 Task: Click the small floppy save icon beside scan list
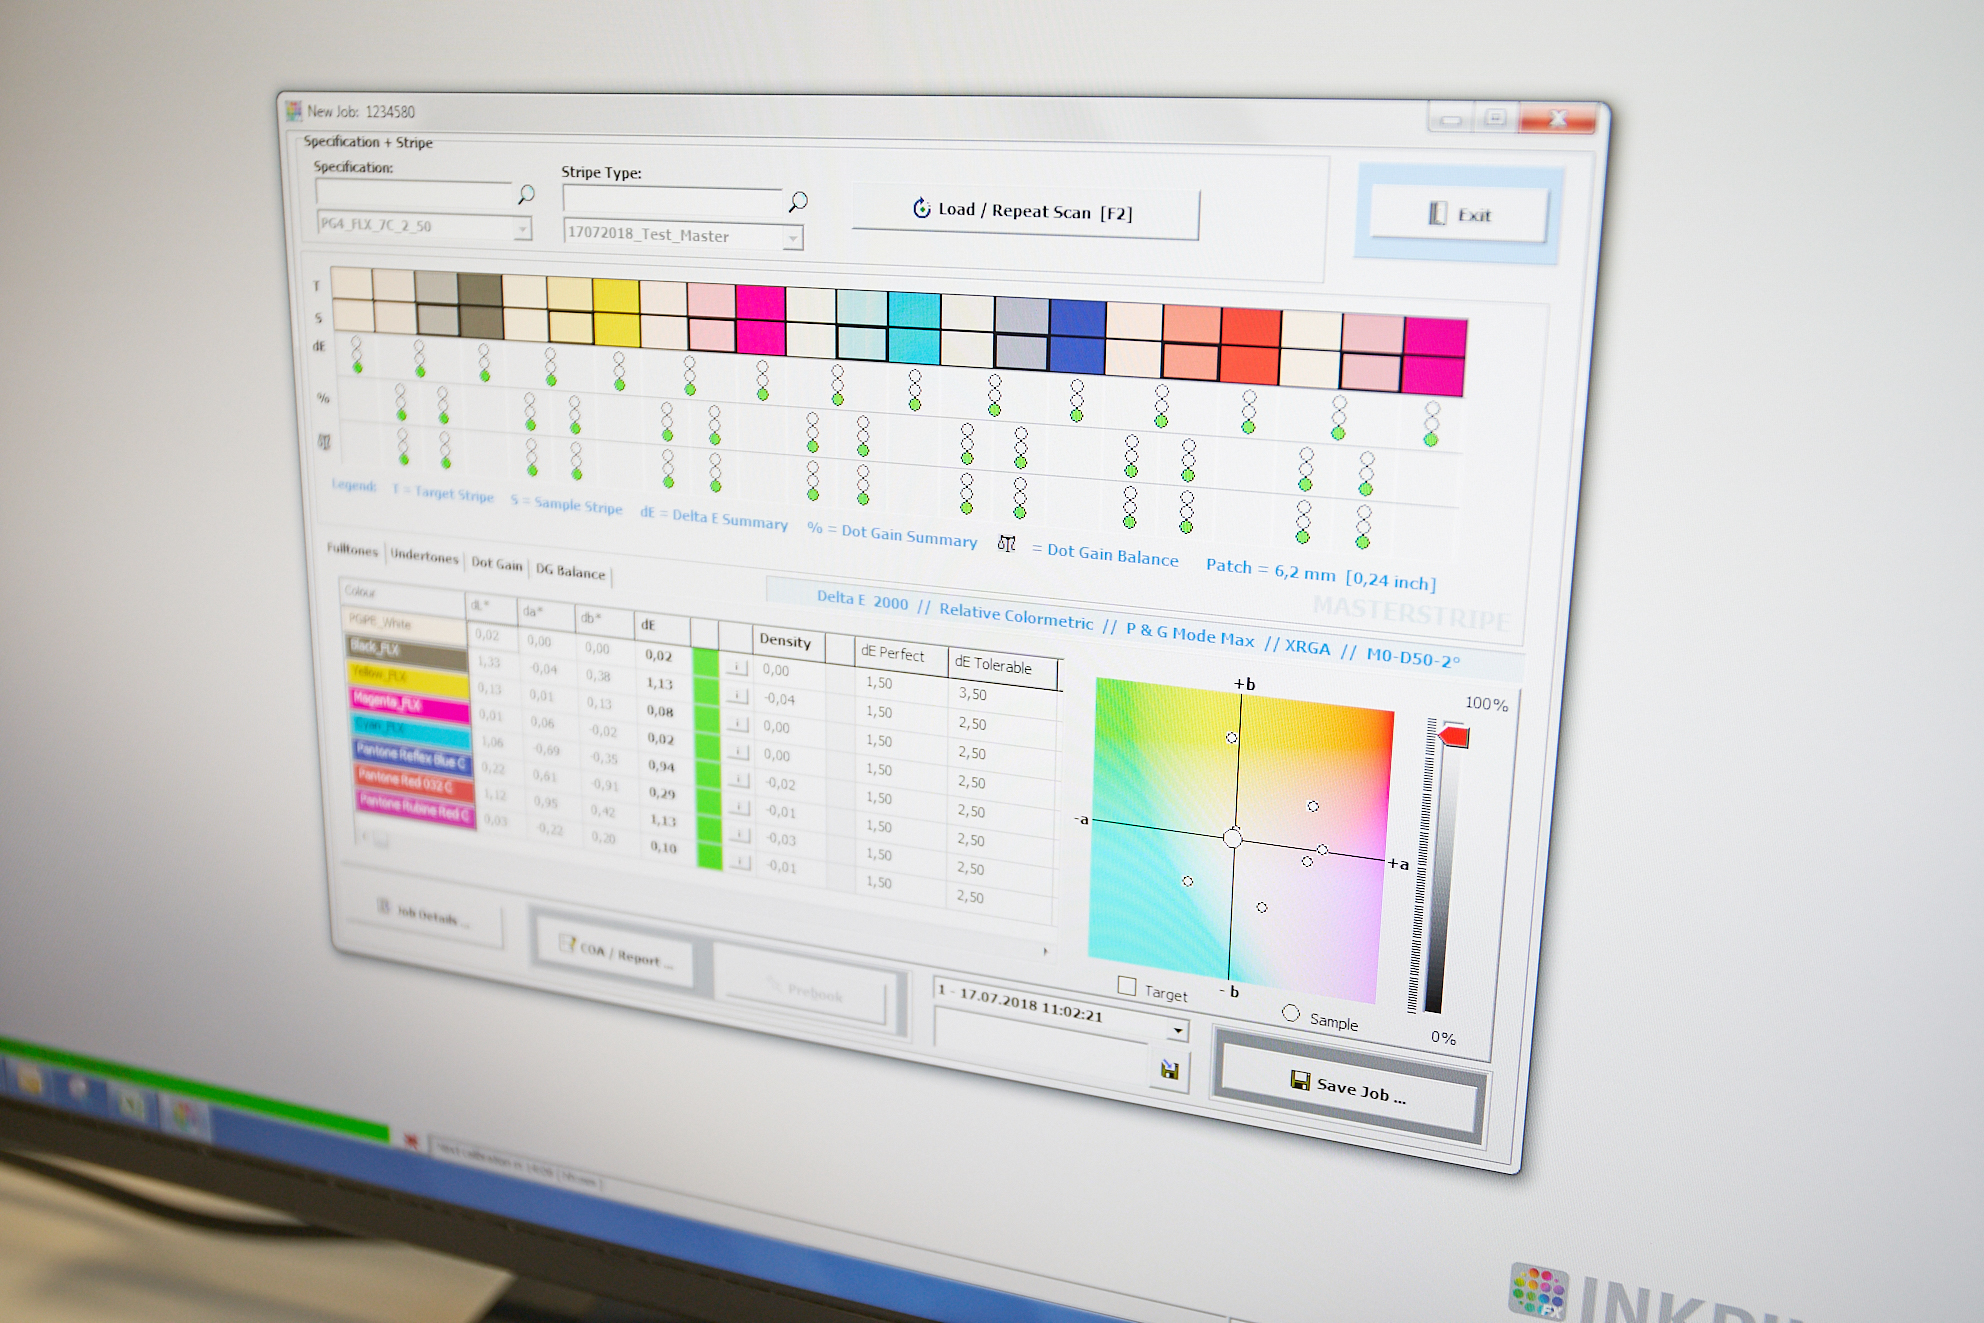(x=1168, y=1070)
